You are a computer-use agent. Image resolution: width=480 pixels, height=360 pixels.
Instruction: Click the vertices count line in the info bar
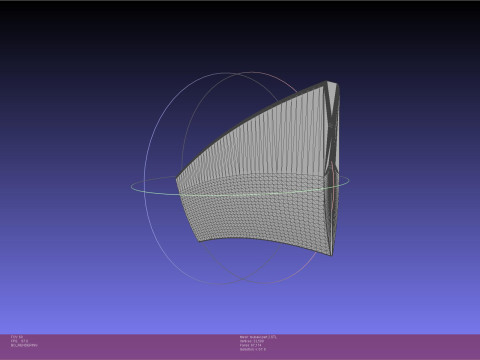click(252, 341)
